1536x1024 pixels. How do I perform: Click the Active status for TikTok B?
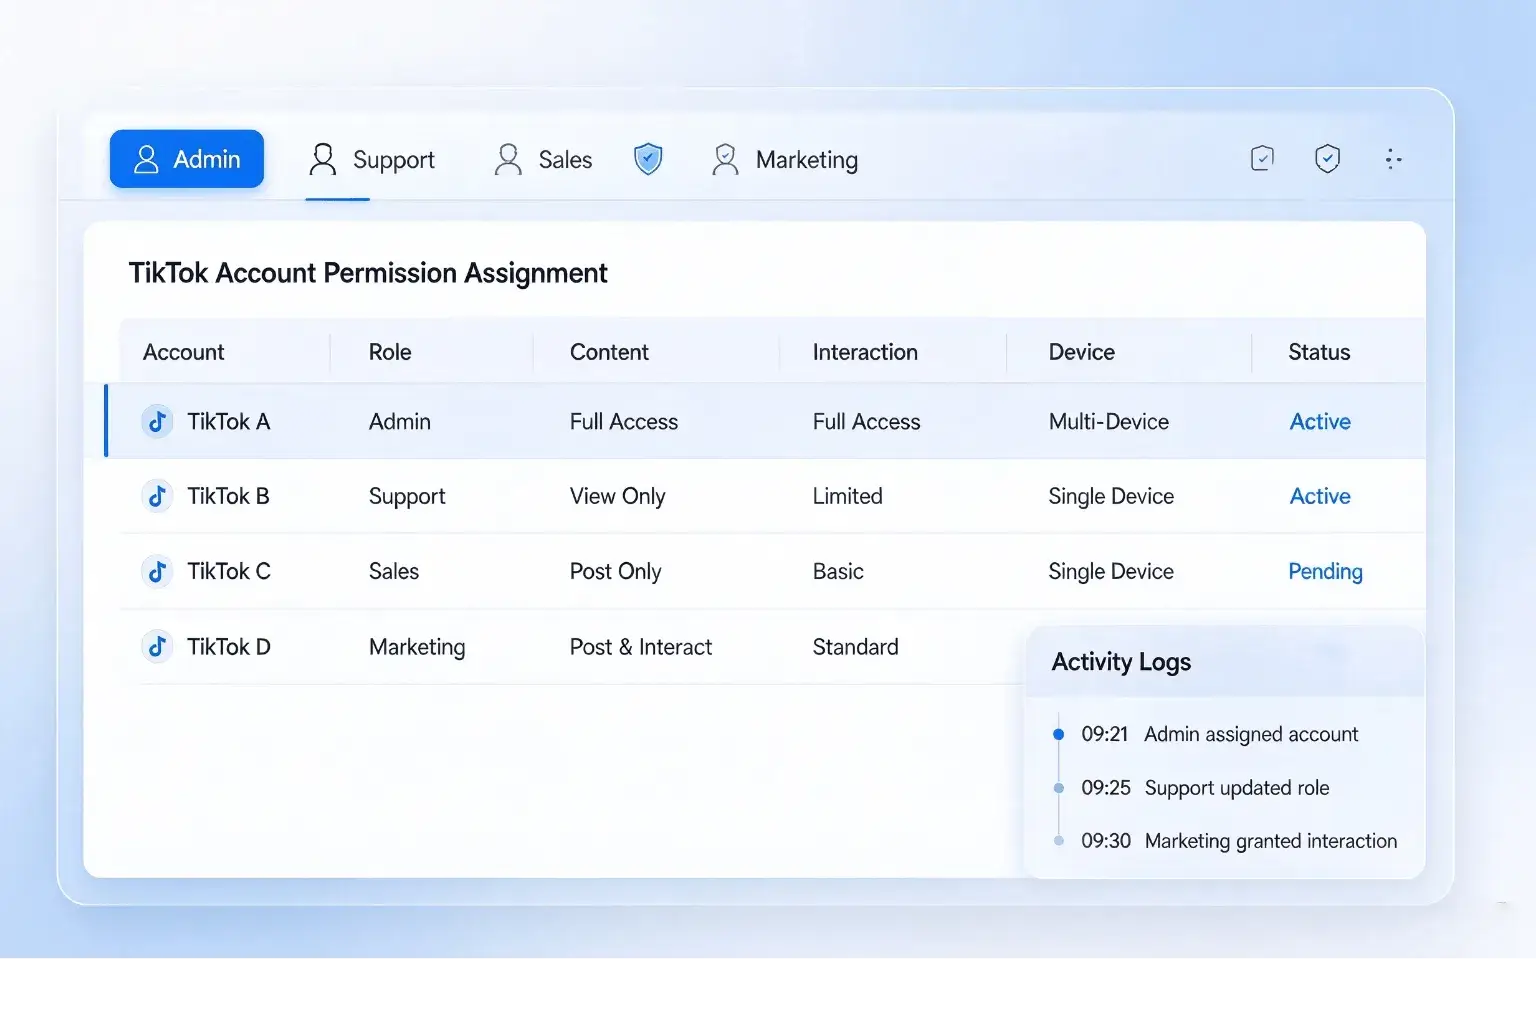(1320, 497)
